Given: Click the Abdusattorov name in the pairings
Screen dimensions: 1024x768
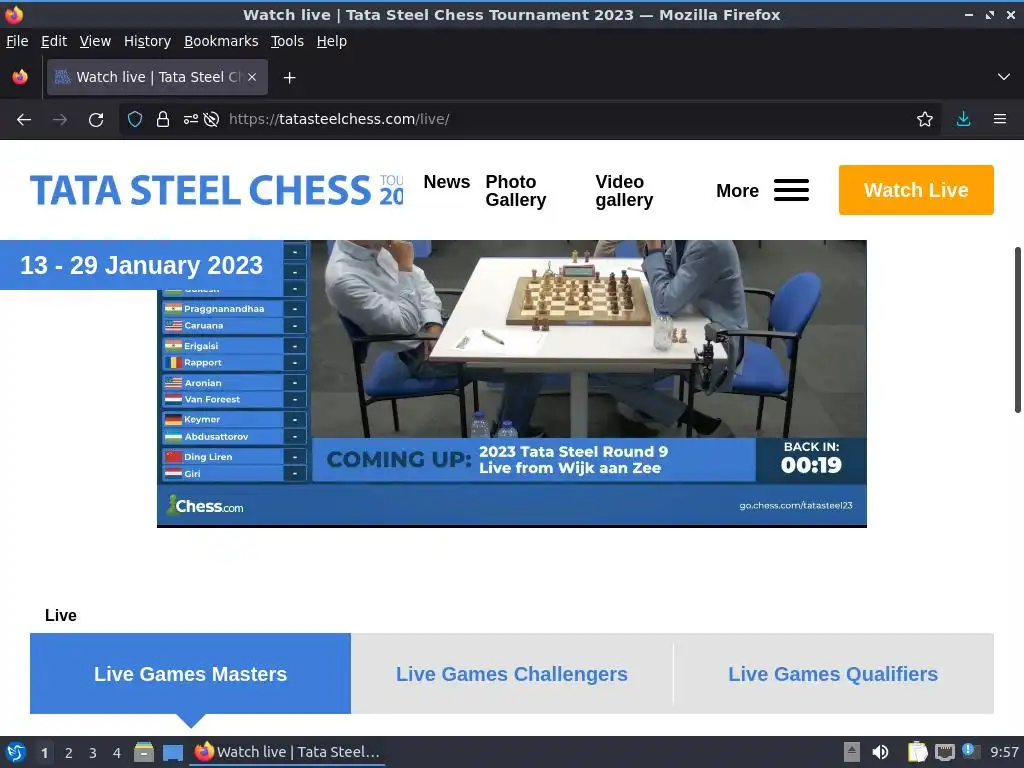Looking at the screenshot, I should coord(216,436).
